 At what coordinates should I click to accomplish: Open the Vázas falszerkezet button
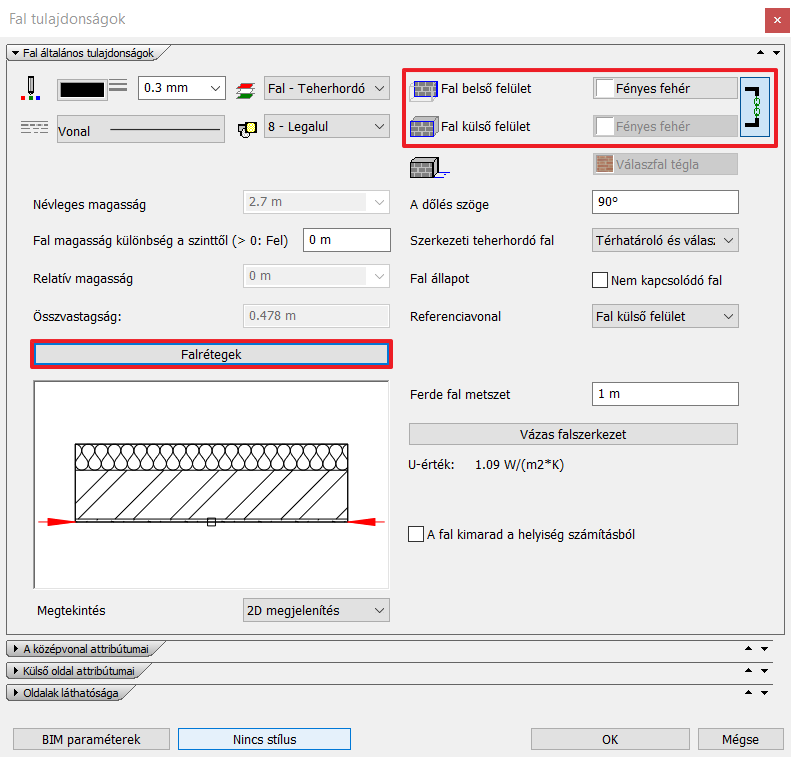pyautogui.click(x=573, y=434)
